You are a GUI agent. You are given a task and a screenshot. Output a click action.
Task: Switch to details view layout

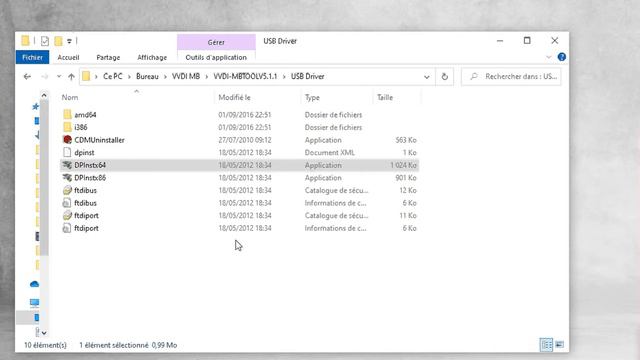point(546,345)
